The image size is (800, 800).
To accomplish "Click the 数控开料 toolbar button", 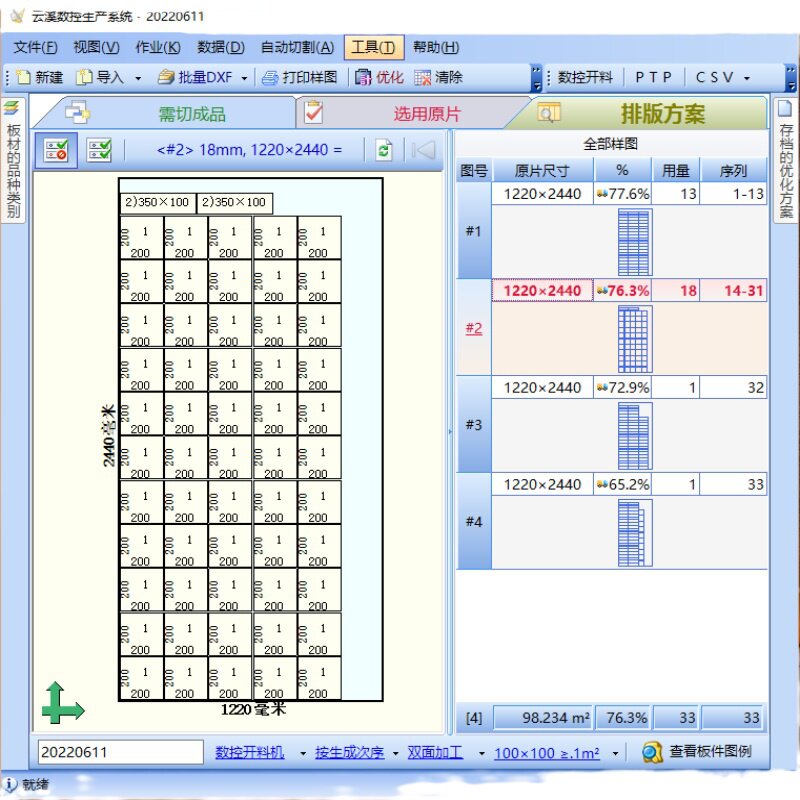I will [585, 78].
